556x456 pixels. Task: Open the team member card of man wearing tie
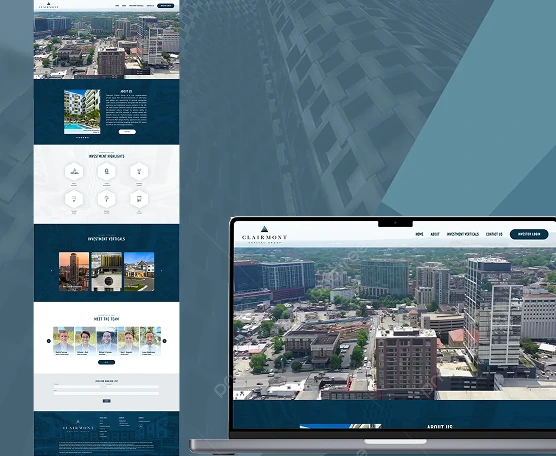[150, 341]
